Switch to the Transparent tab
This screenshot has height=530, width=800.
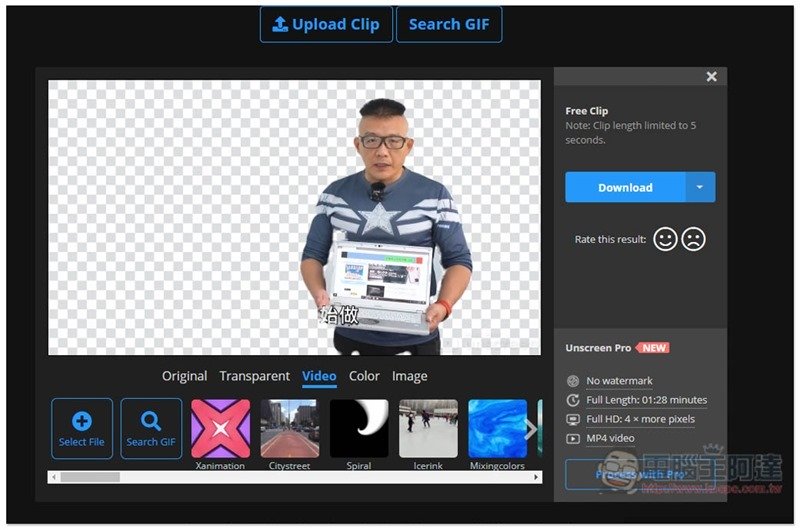tap(255, 376)
